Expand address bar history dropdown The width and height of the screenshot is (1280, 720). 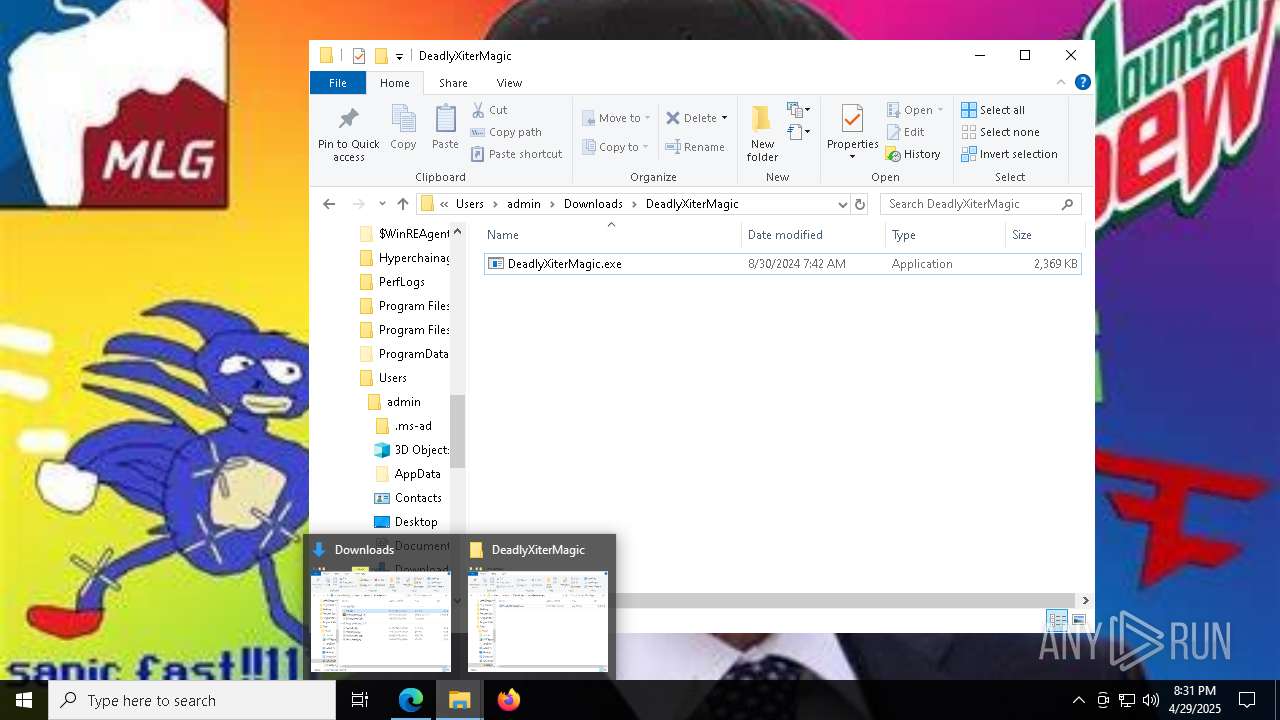(x=842, y=204)
